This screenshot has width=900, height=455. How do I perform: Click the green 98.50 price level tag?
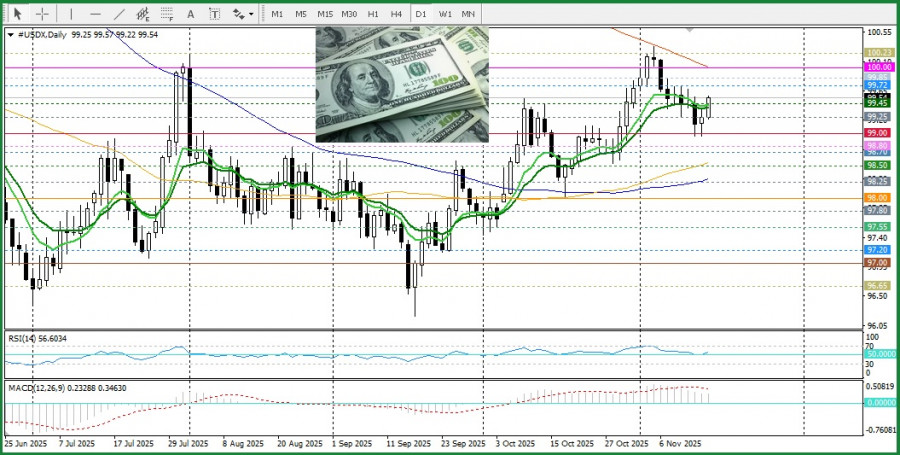pyautogui.click(x=878, y=165)
